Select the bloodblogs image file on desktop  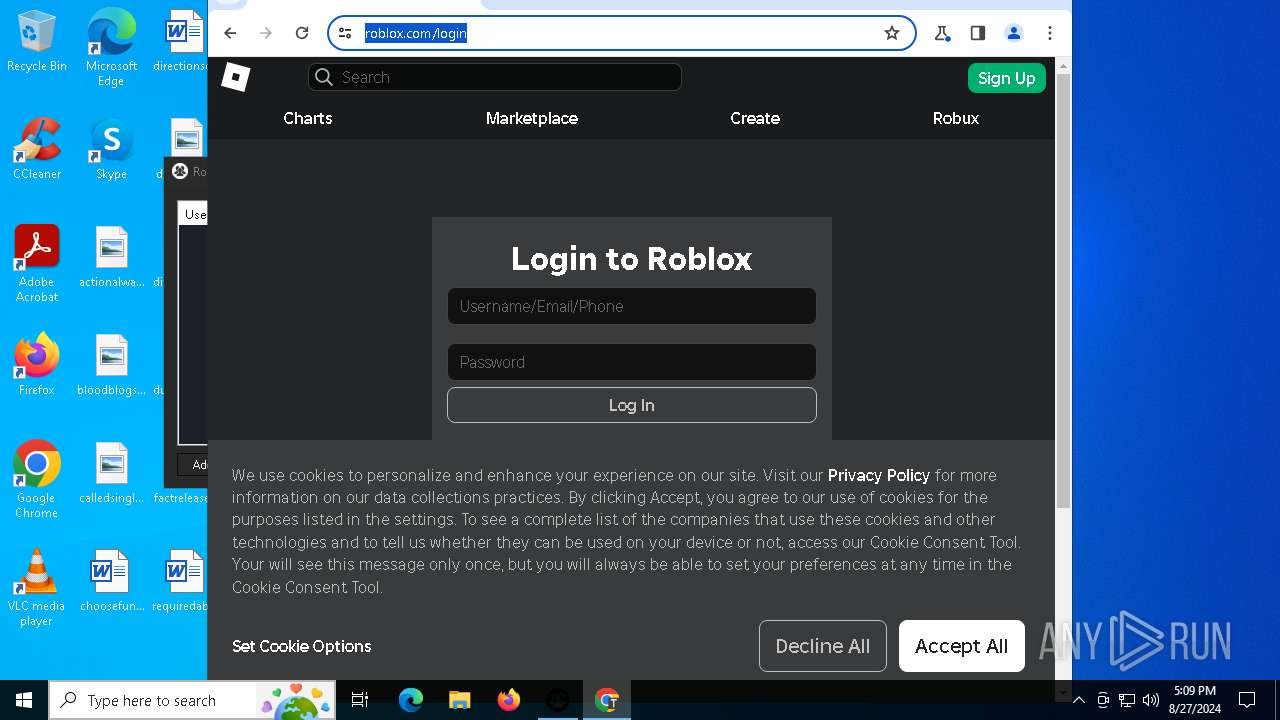point(111,365)
